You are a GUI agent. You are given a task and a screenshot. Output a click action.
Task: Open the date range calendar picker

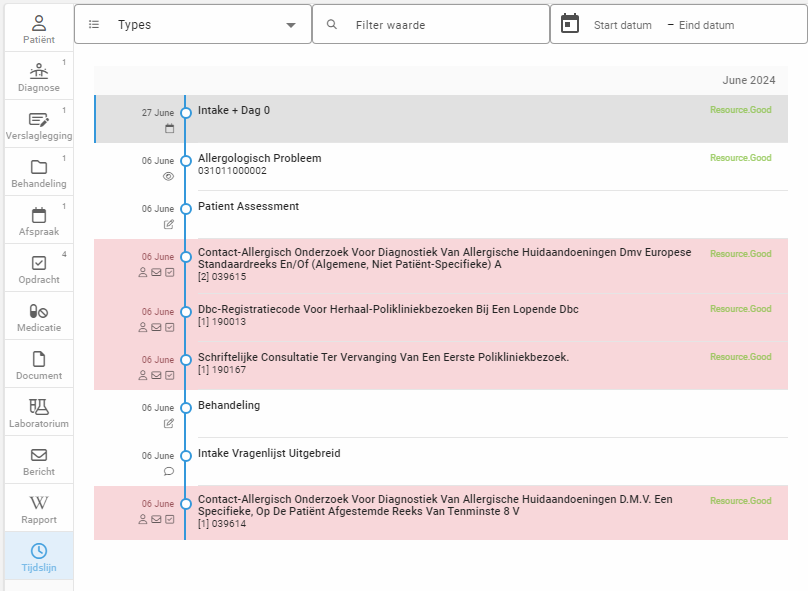coord(570,24)
